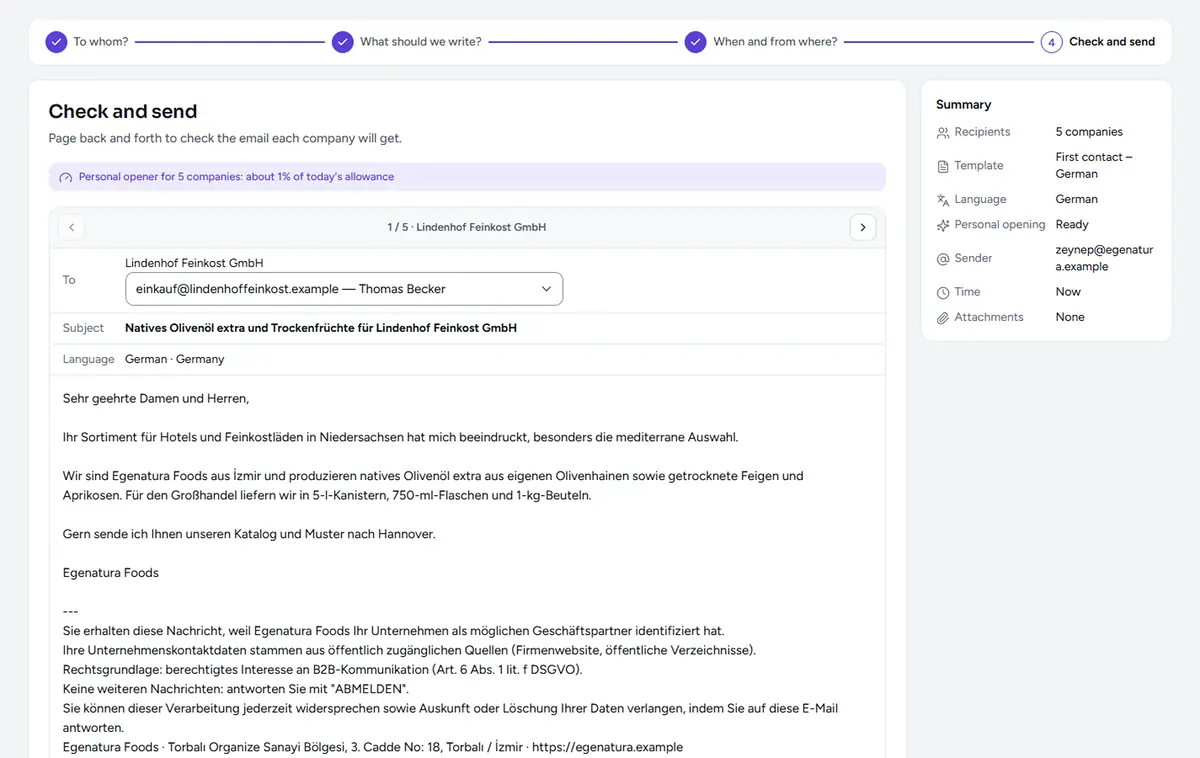The image size is (1200, 758).
Task: Open the recipient email dropdown
Action: [344, 289]
